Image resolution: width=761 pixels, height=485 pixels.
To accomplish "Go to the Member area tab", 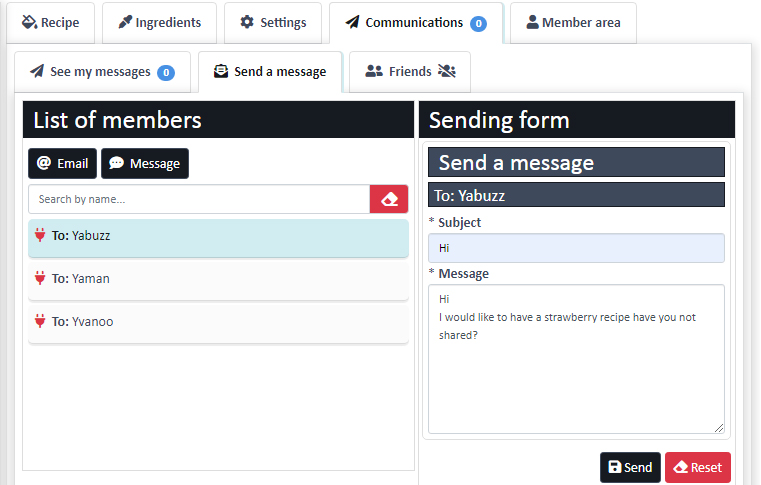I will [x=573, y=23].
